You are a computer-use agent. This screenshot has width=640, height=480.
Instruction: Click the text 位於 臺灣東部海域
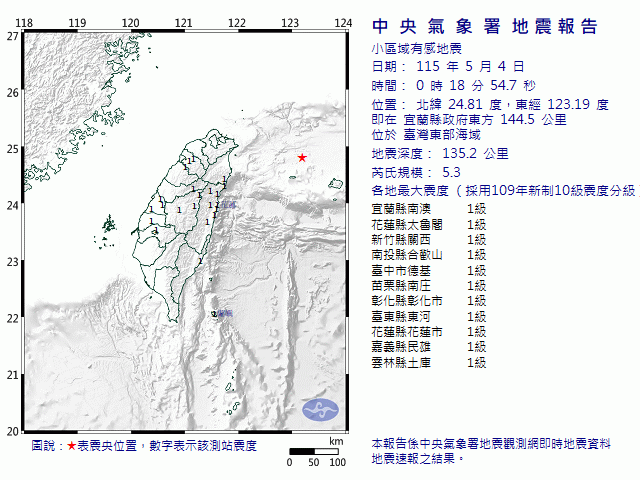click(426, 135)
